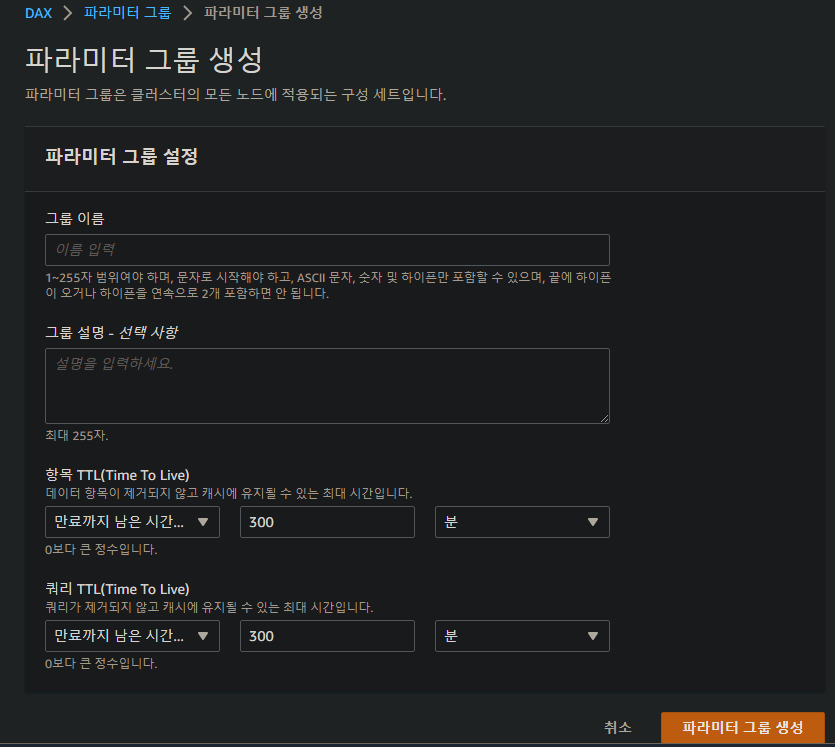This screenshot has width=835, height=747.
Task: Click the 항목 TTL(Time To Live) label
Action: click(117, 475)
